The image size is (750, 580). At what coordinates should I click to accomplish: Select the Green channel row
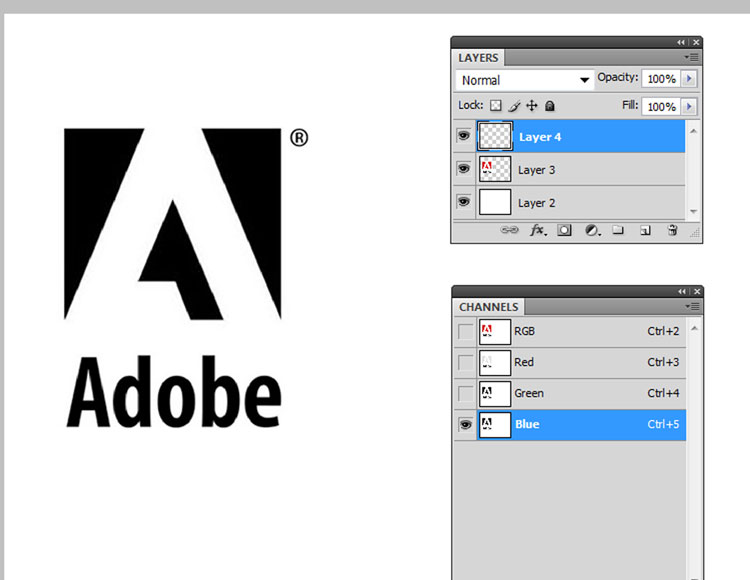coord(570,394)
